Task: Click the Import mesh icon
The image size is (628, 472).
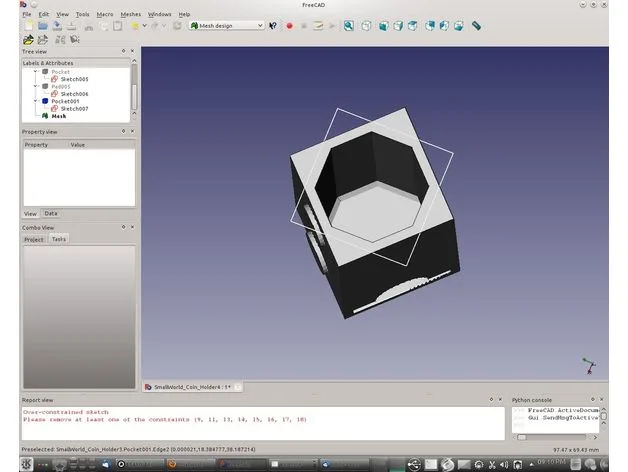Action: [x=28, y=40]
